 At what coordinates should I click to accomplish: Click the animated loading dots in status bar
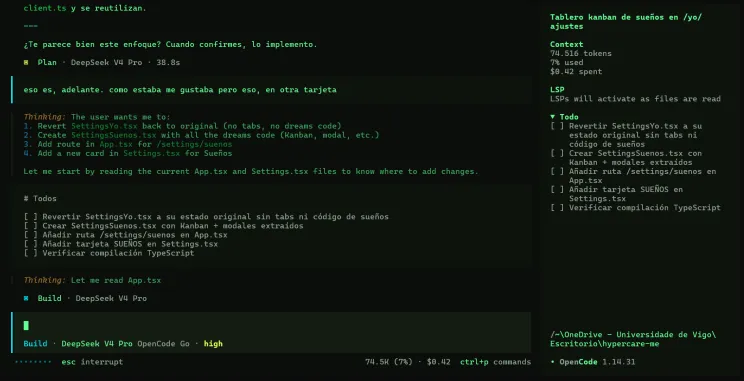(x=33, y=362)
